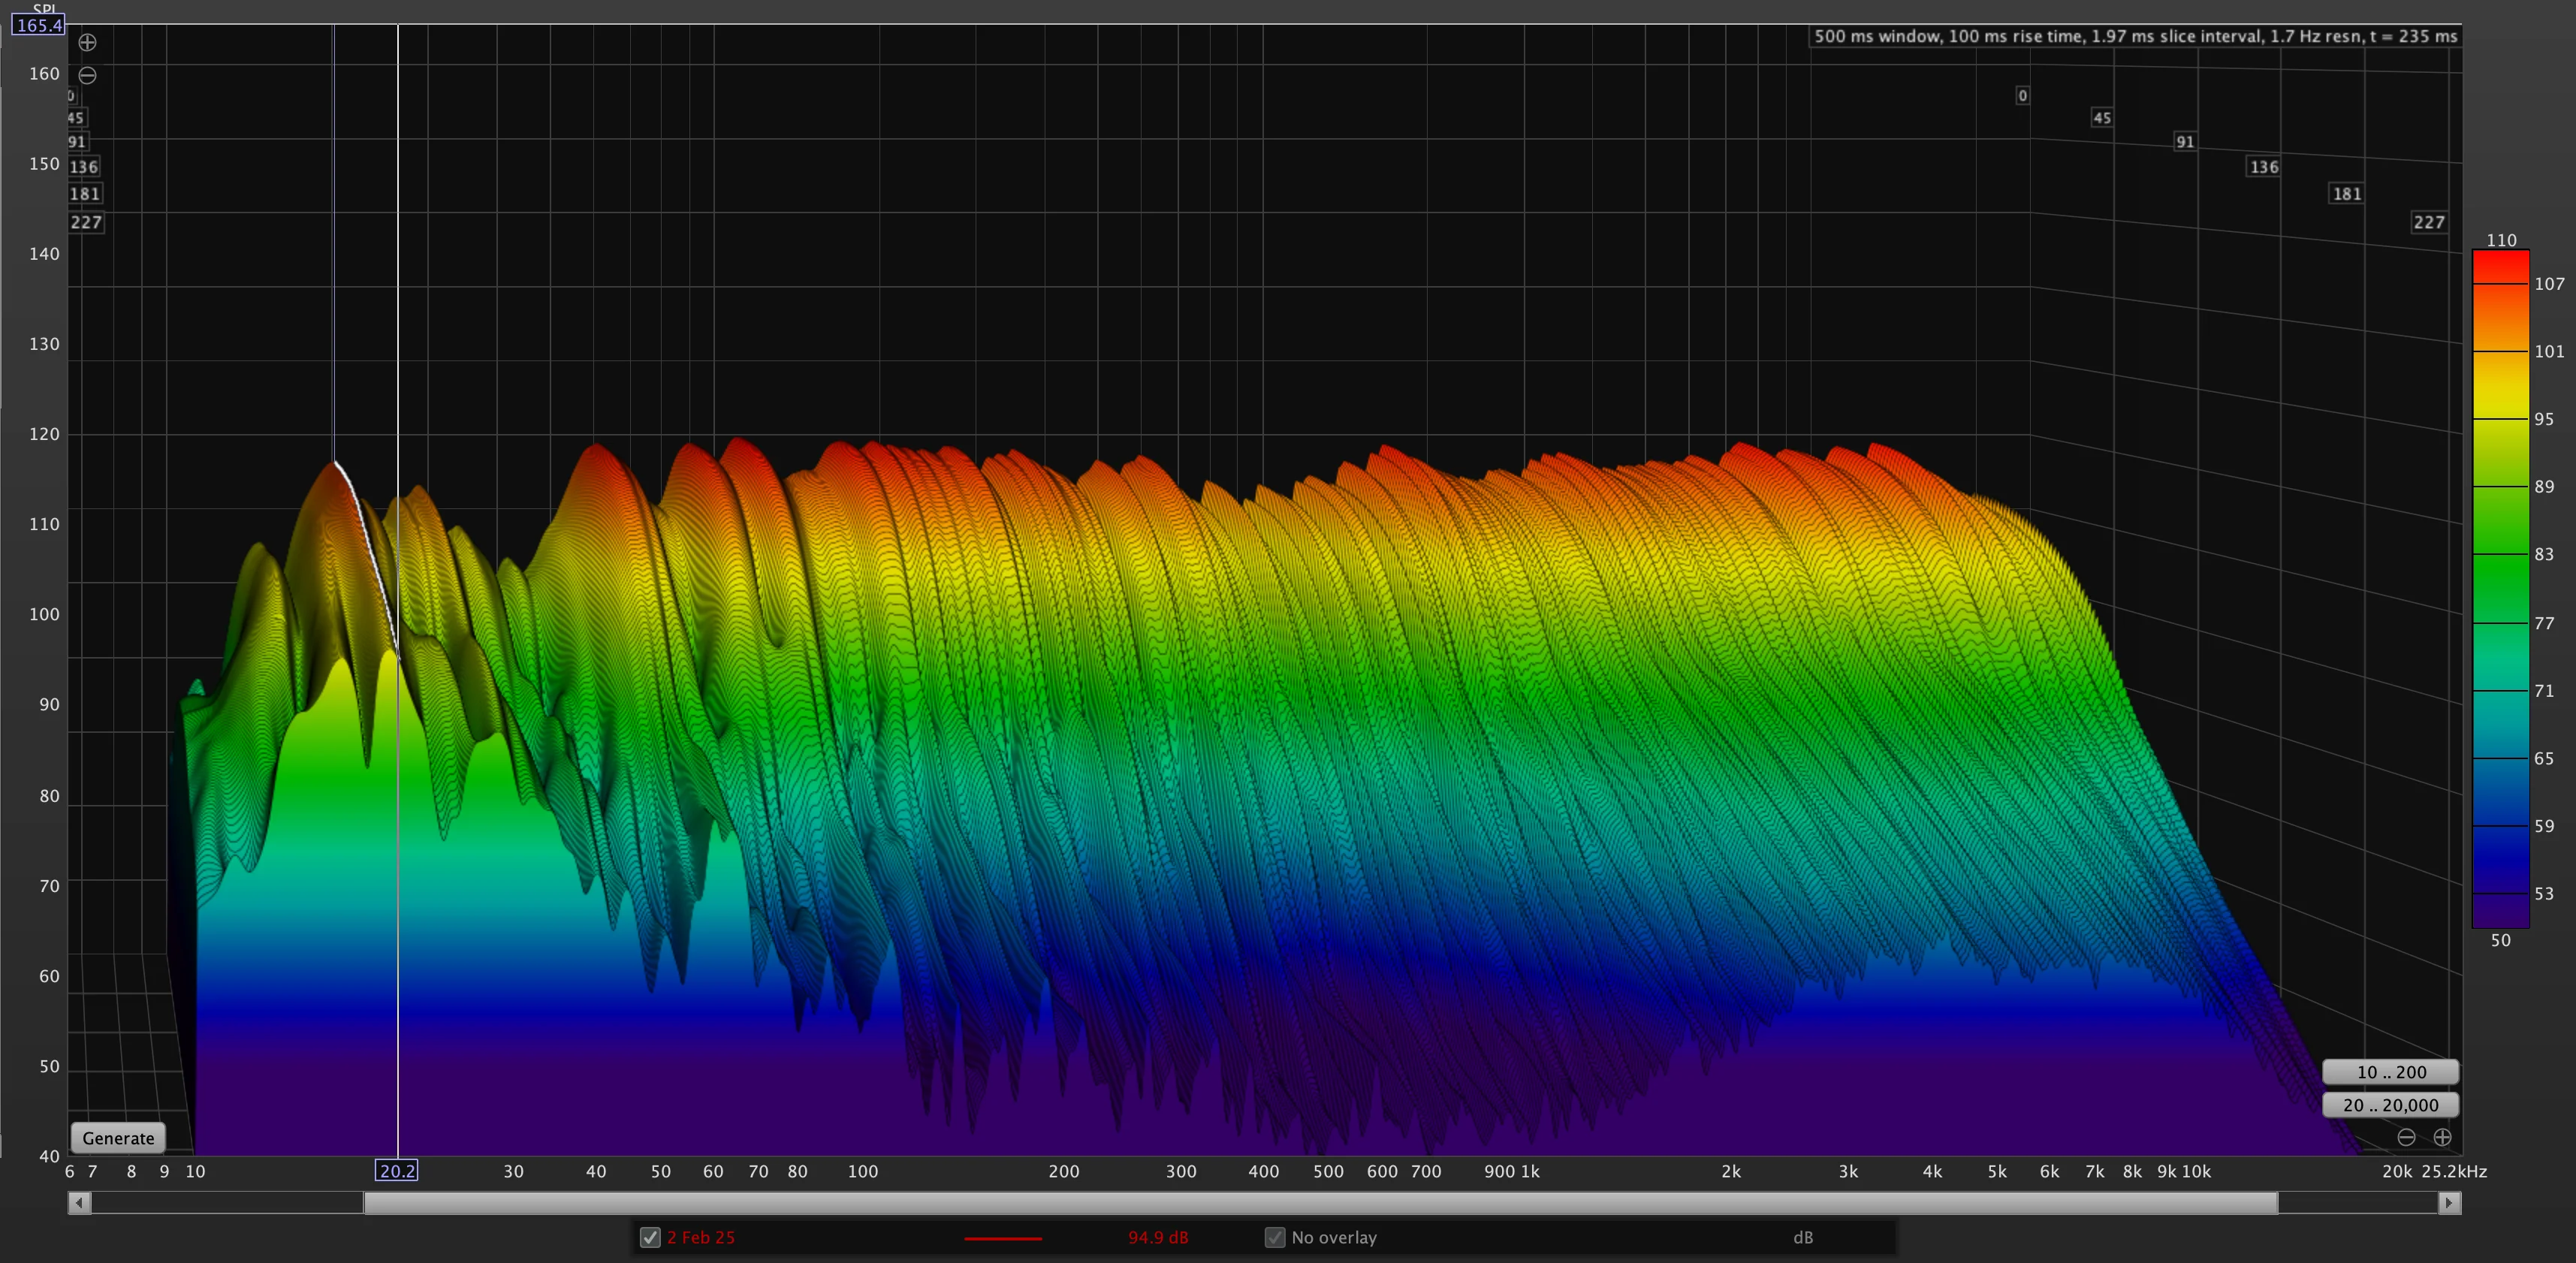Click the 227 time label at right
The image size is (2576, 1263).
point(2429,222)
